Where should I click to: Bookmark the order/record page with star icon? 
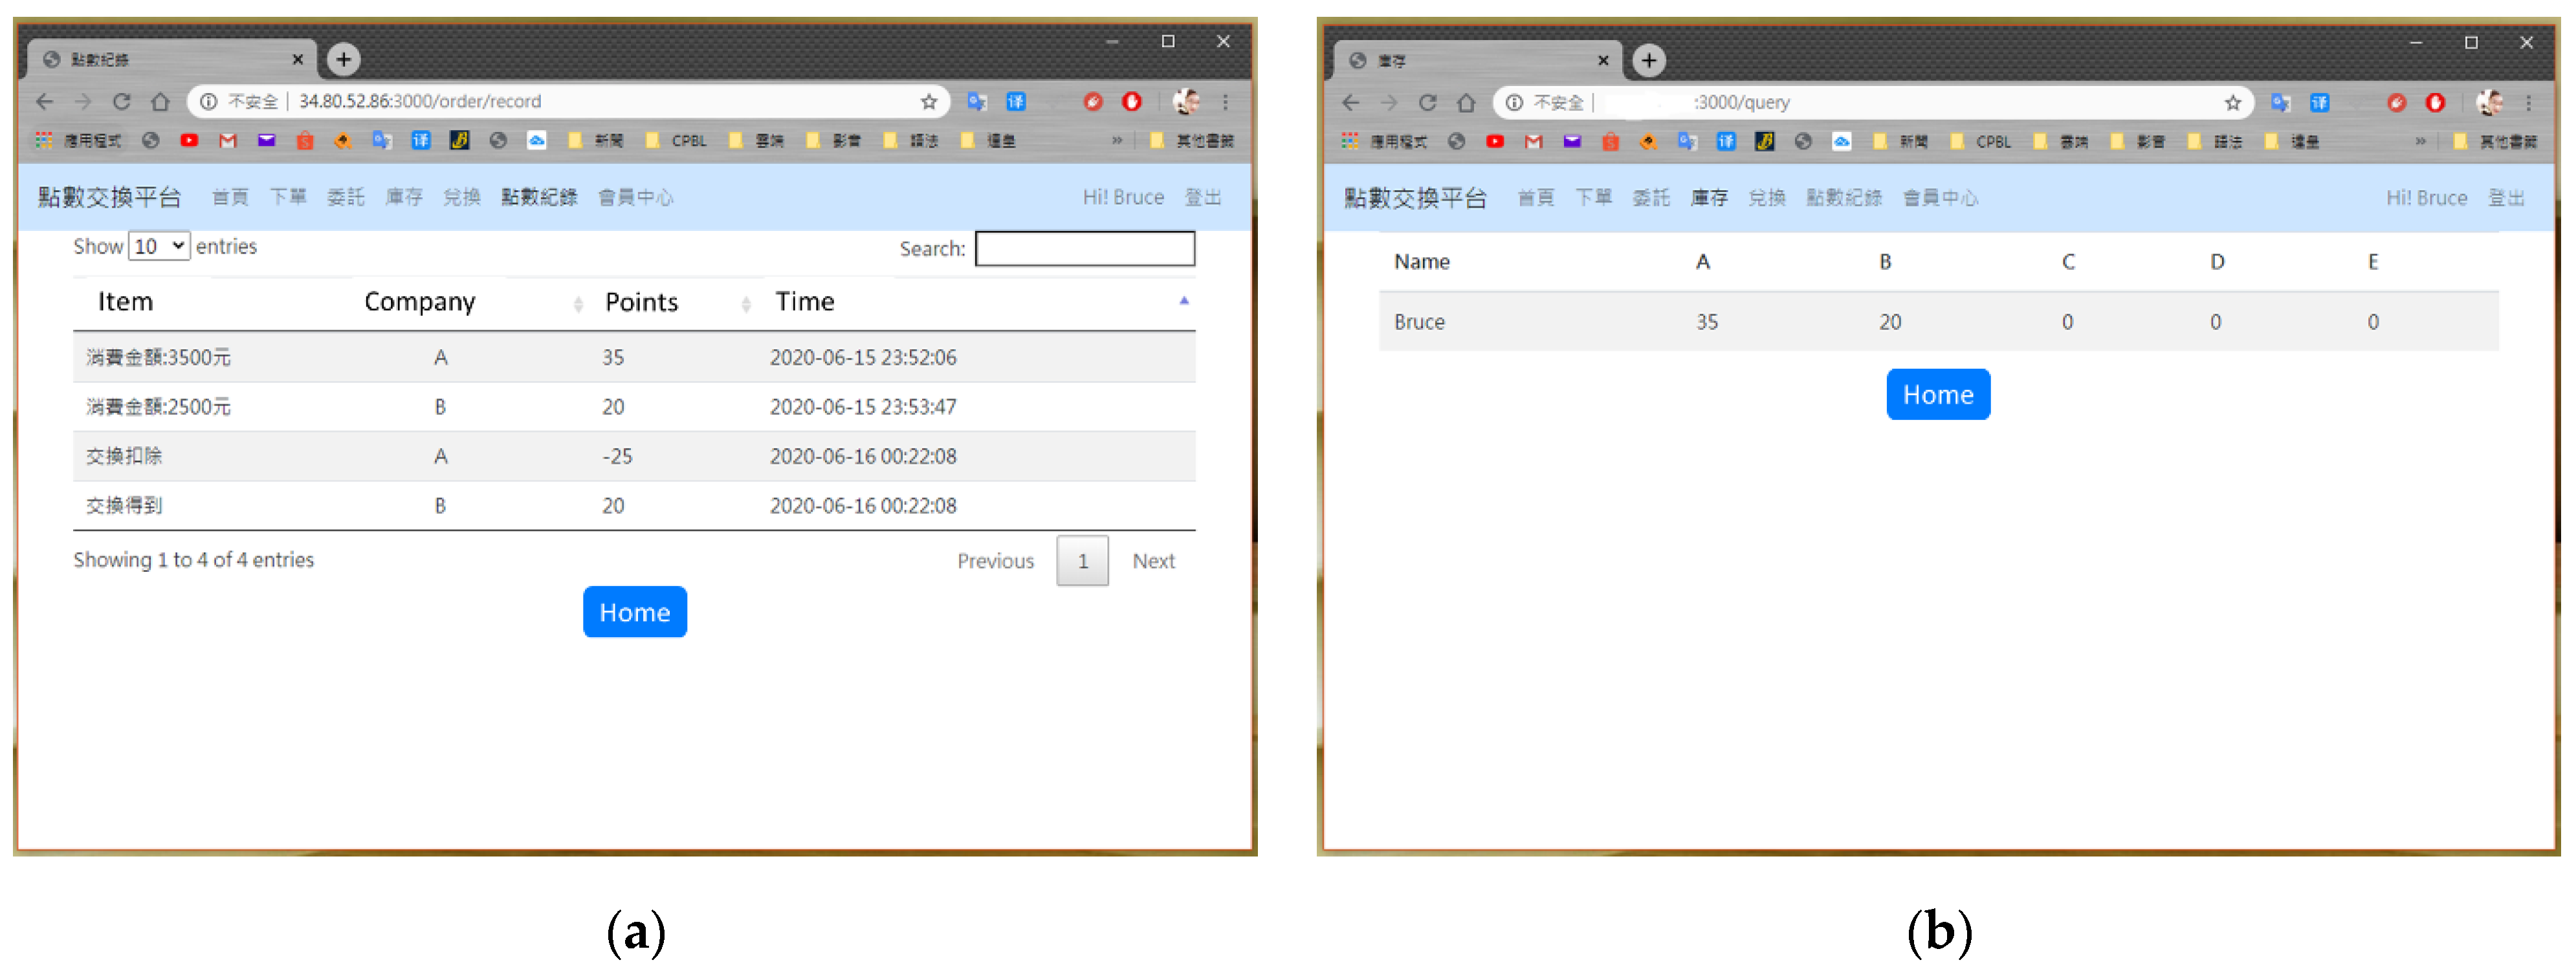click(929, 101)
